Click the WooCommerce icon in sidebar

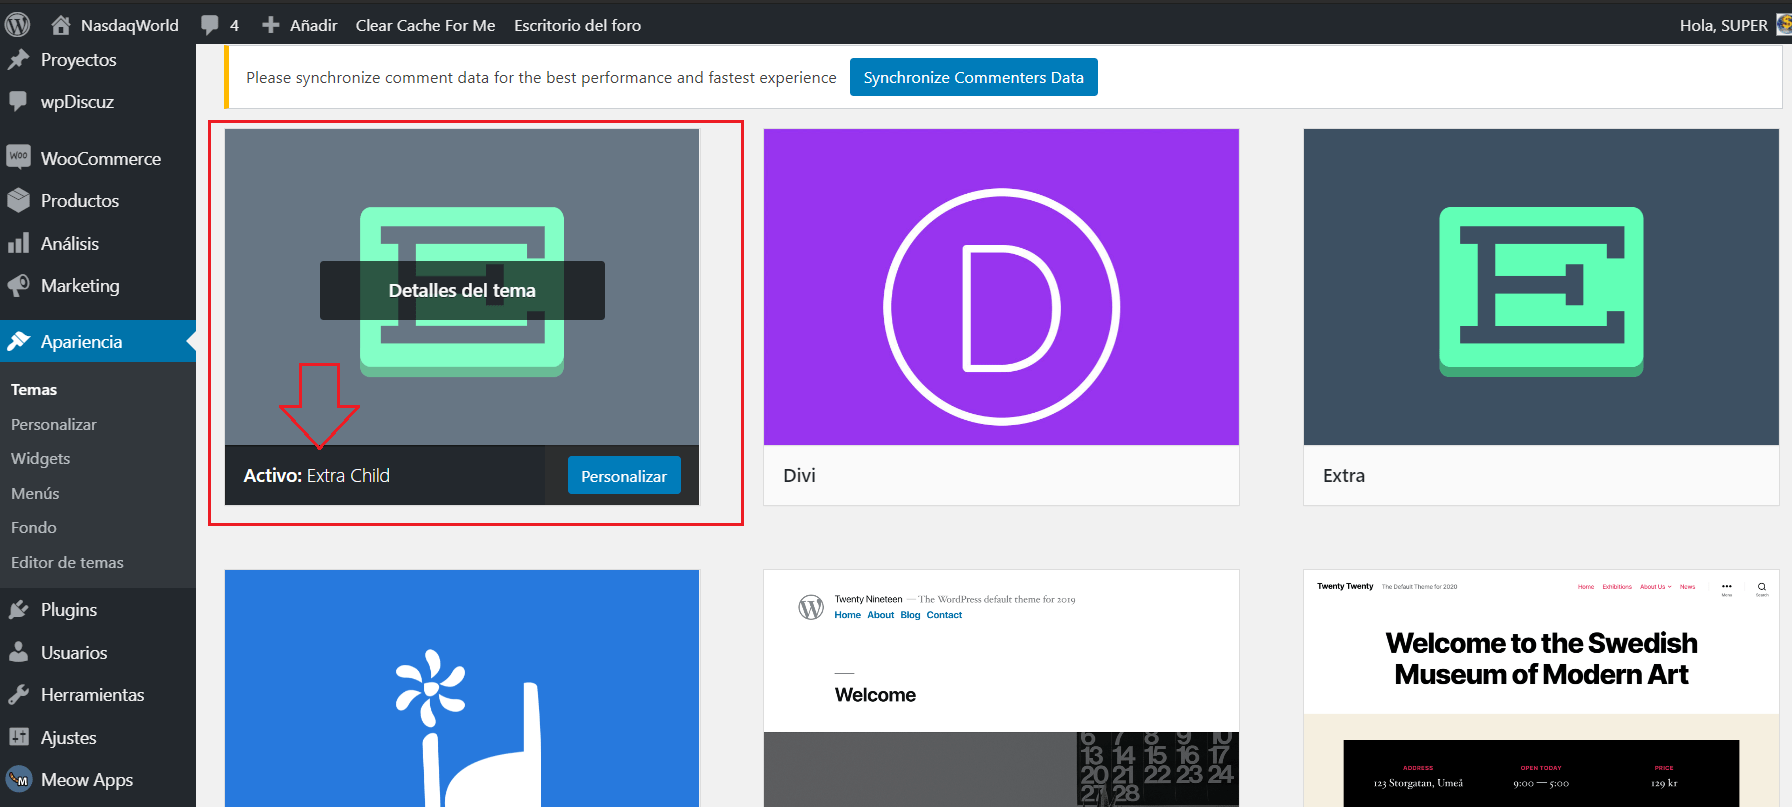(x=18, y=157)
